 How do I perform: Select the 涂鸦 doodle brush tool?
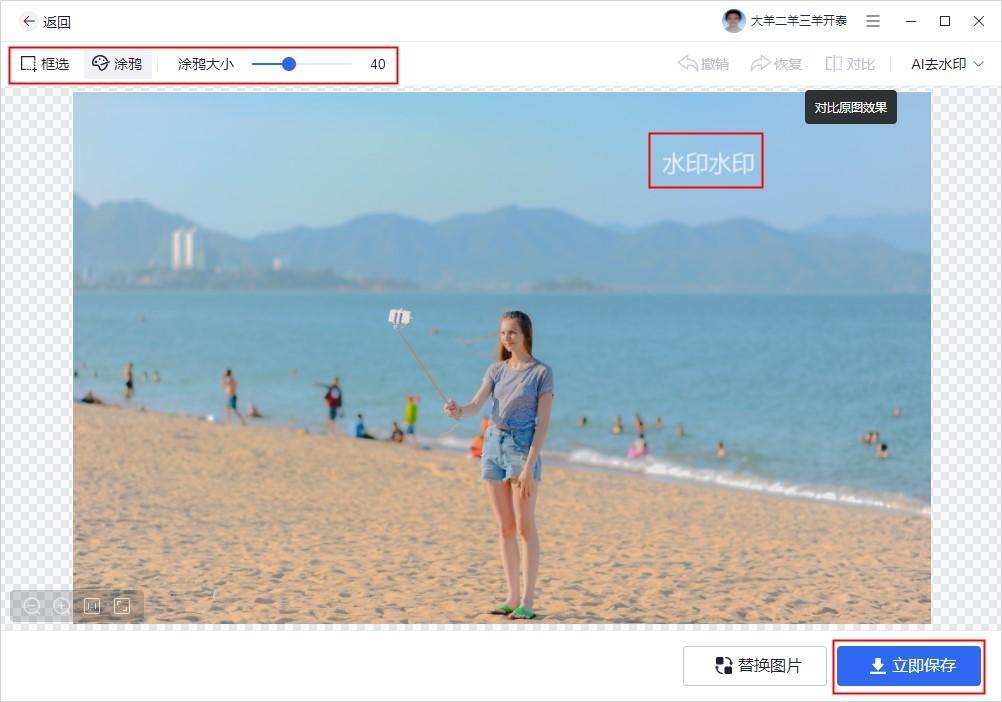117,64
